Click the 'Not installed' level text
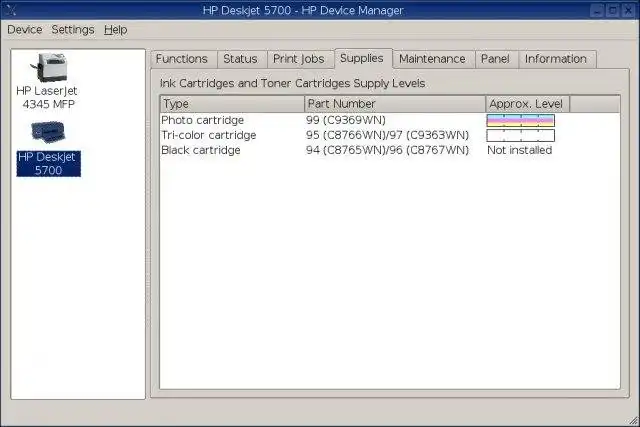This screenshot has height=427, width=640. [x=520, y=150]
